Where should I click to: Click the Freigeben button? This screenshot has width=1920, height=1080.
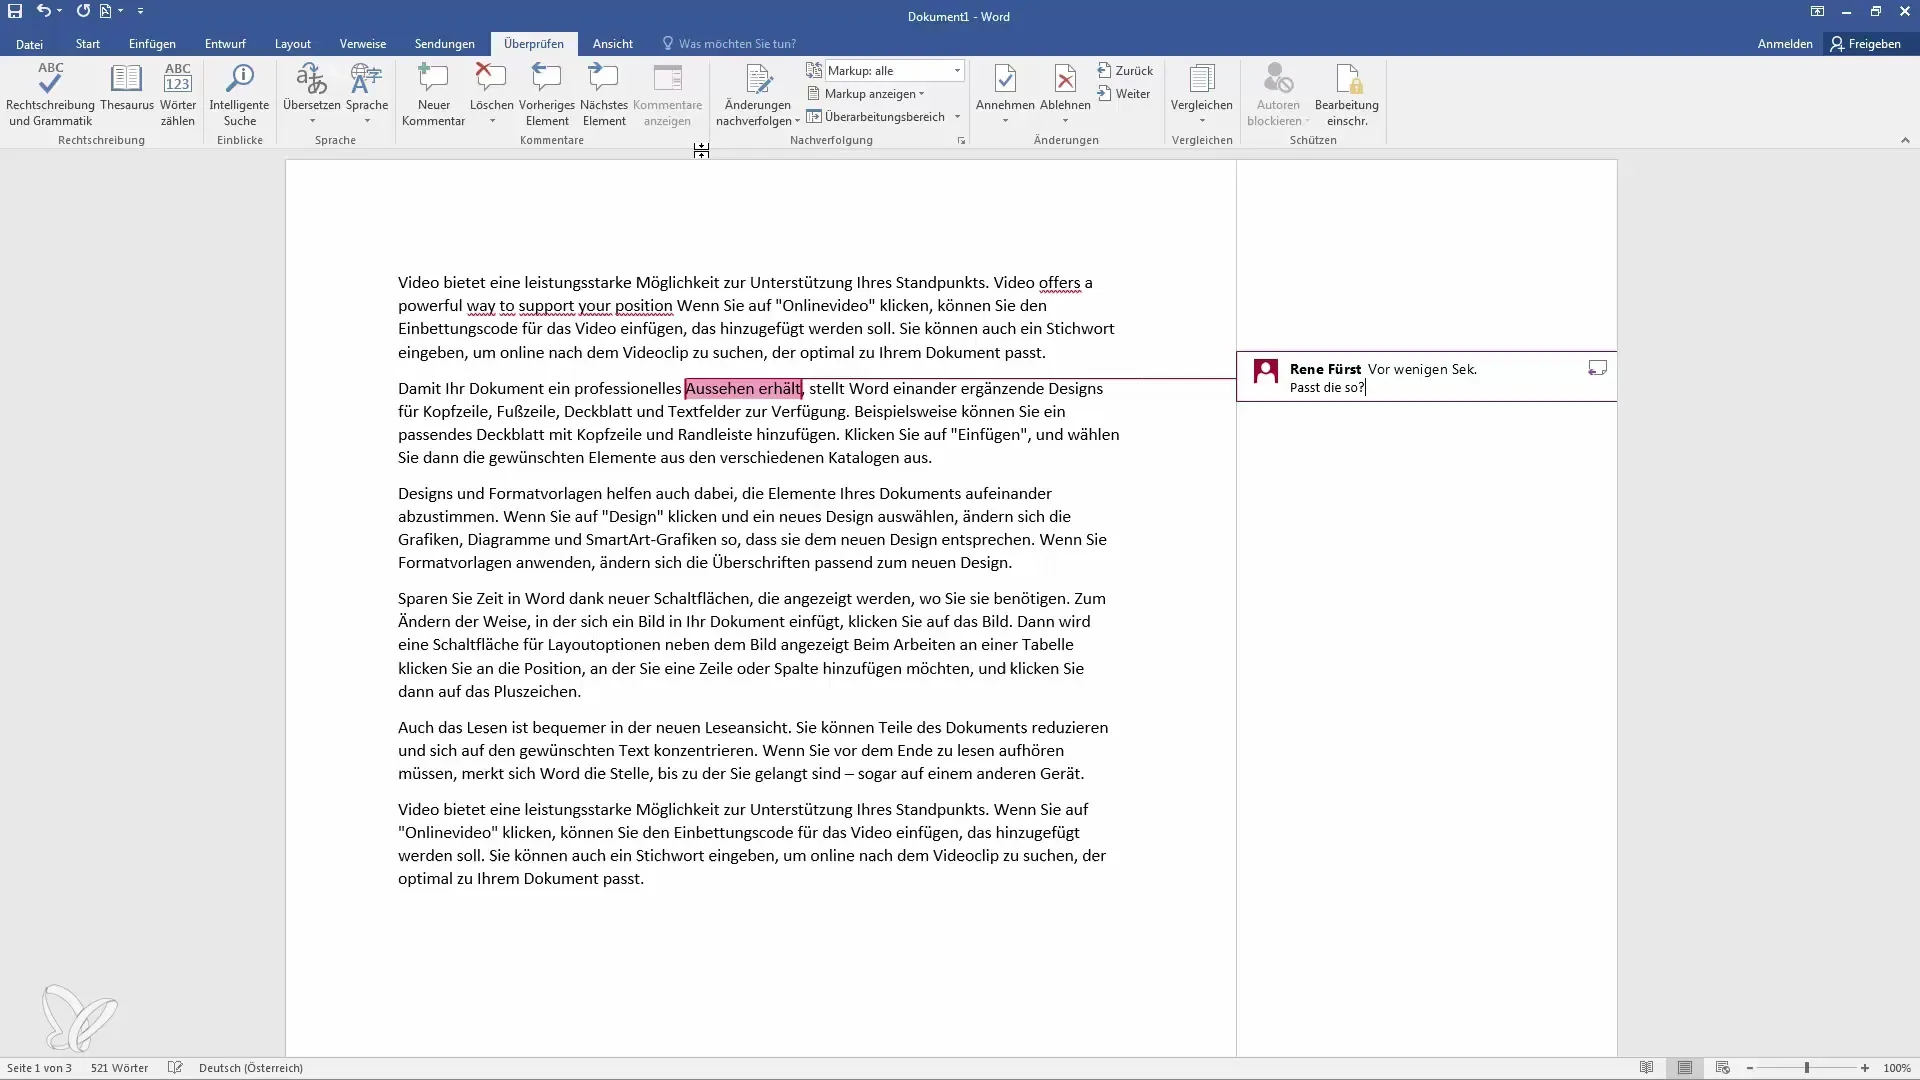pyautogui.click(x=1866, y=44)
